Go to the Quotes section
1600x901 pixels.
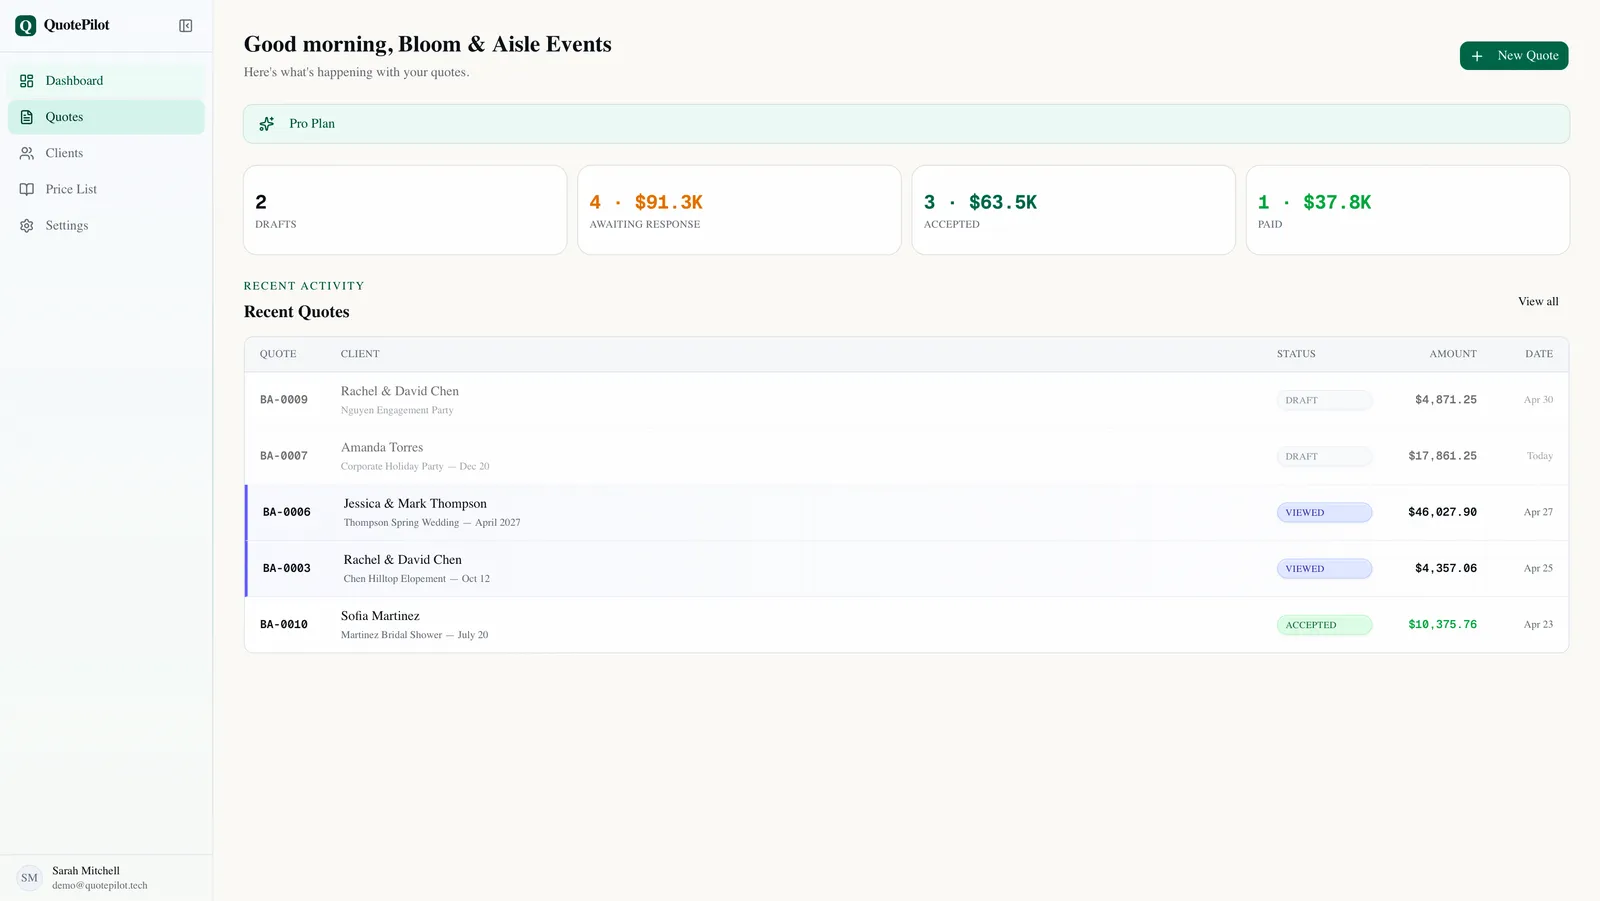tap(106, 117)
